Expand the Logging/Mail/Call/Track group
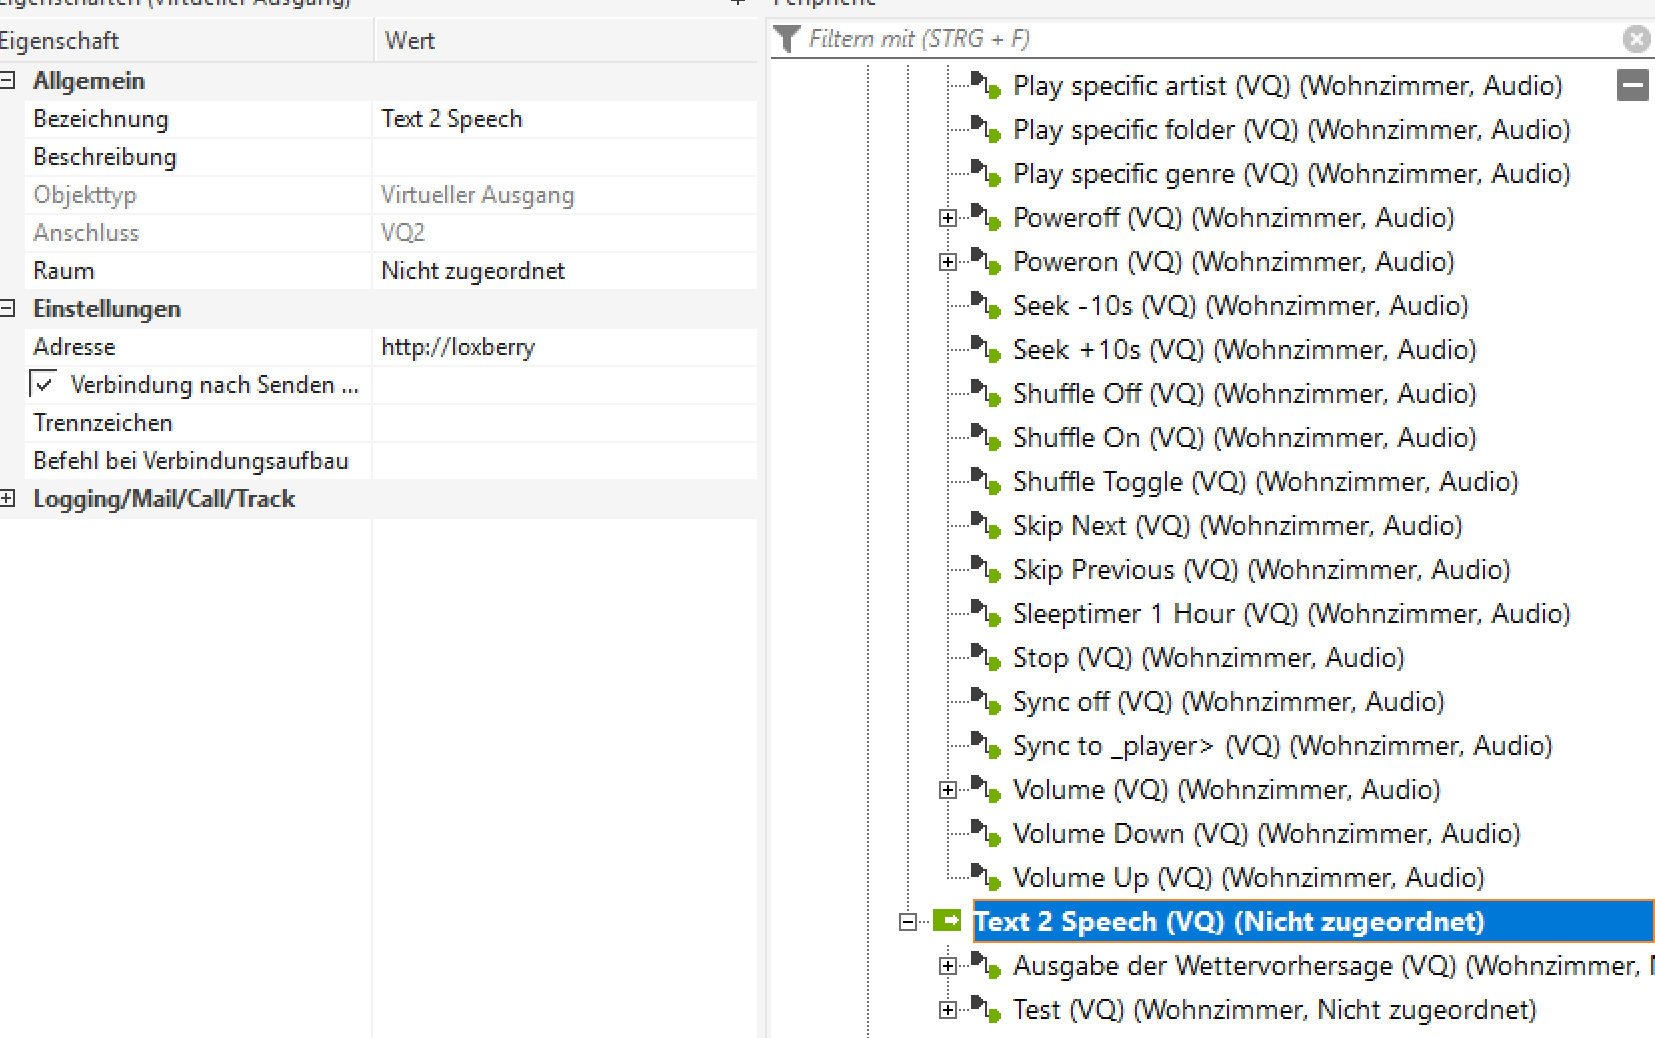This screenshot has width=1655, height=1038. (x=8, y=499)
